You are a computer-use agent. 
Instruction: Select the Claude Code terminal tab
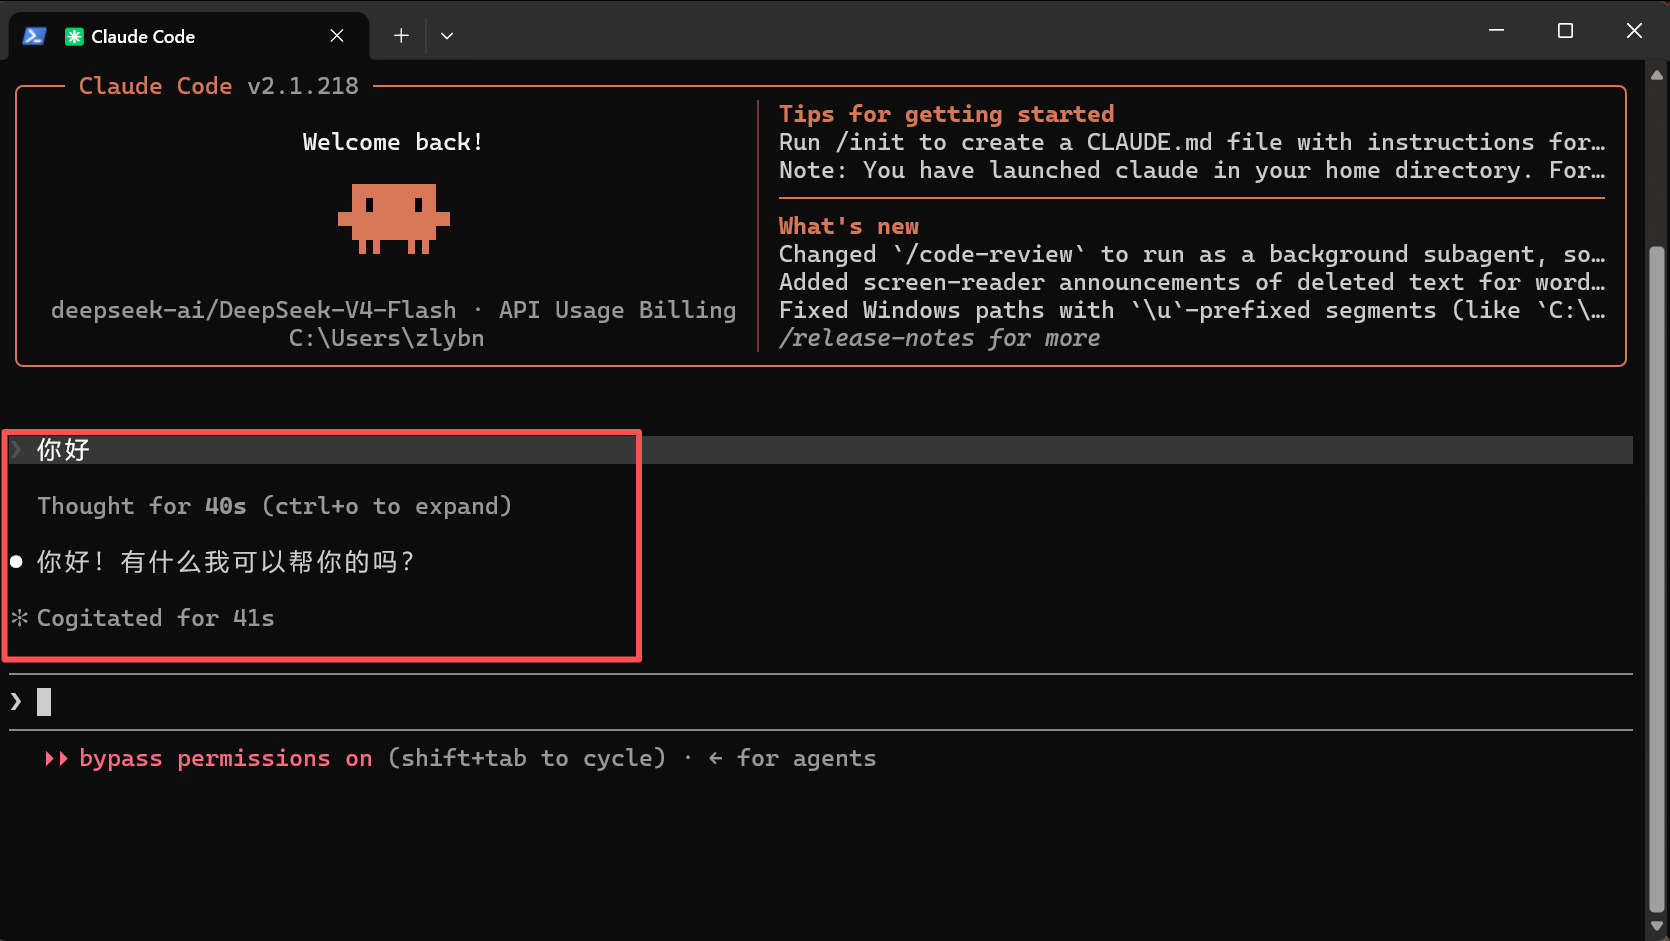click(189, 36)
